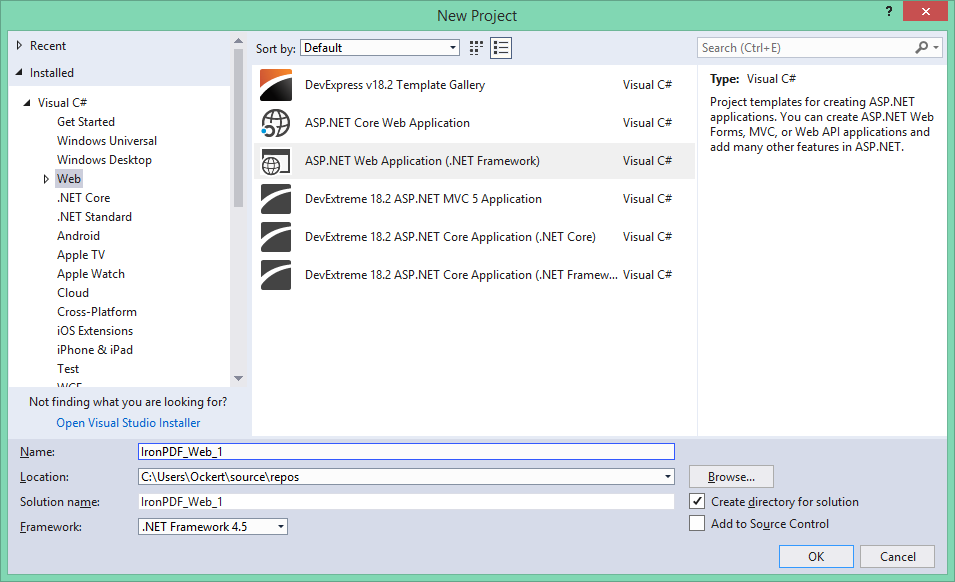955x582 pixels.
Task: Select Cross-Platform category
Action: coord(97,312)
